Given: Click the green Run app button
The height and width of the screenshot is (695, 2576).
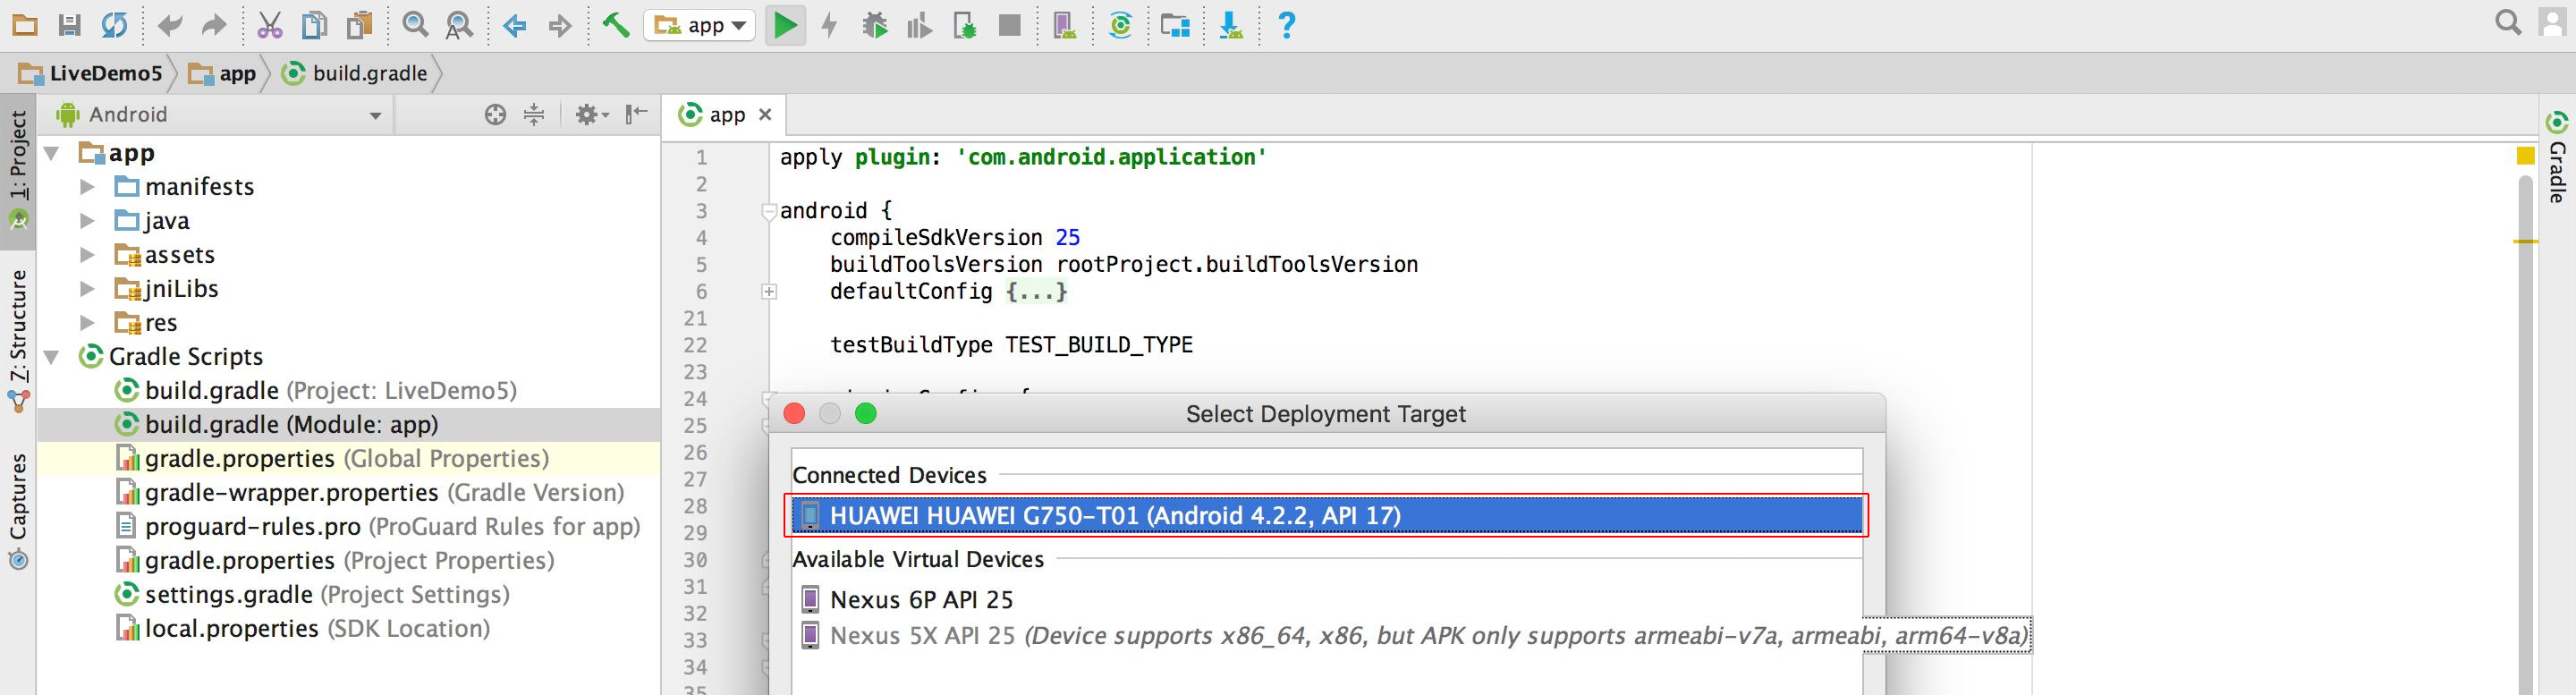Looking at the screenshot, I should click(785, 25).
